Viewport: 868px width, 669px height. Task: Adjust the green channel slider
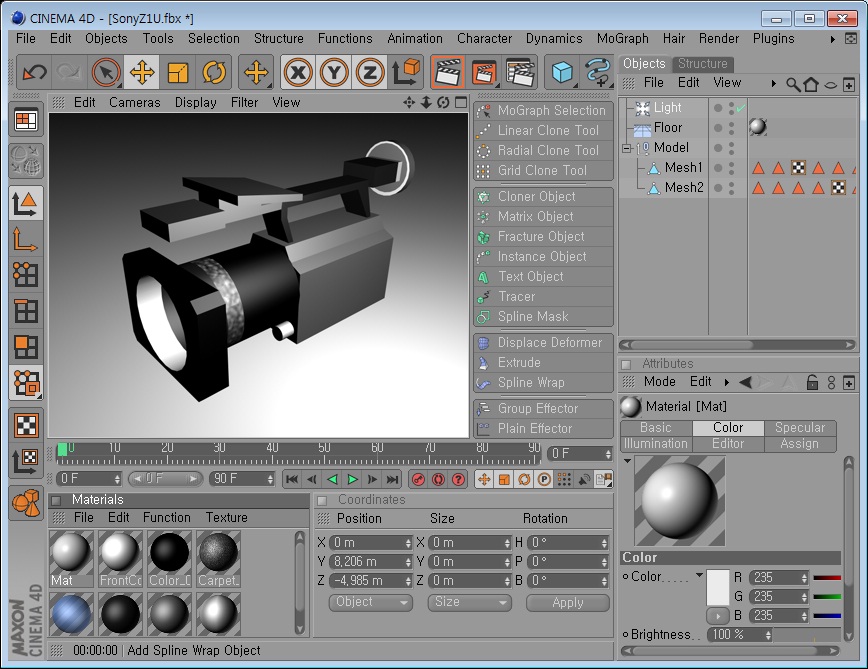pyautogui.click(x=827, y=597)
